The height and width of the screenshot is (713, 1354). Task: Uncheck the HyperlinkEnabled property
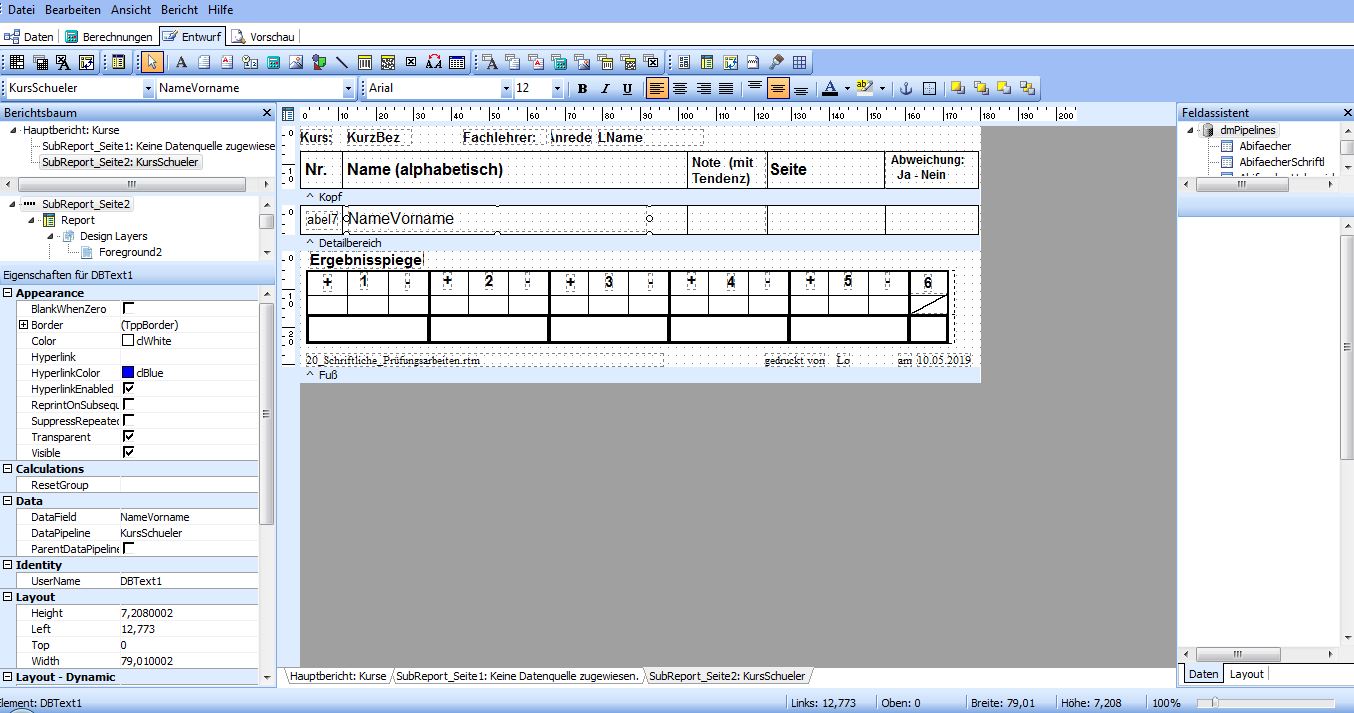pos(128,389)
